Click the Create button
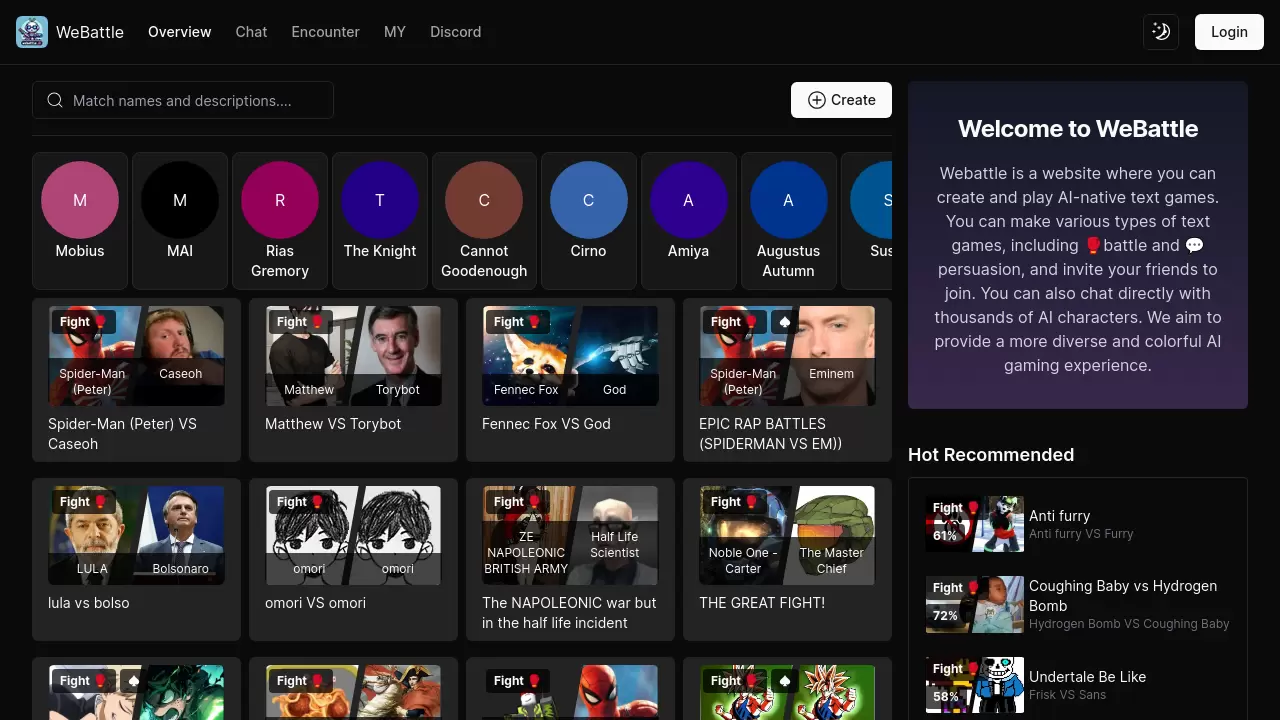Viewport: 1280px width, 720px height. (841, 100)
